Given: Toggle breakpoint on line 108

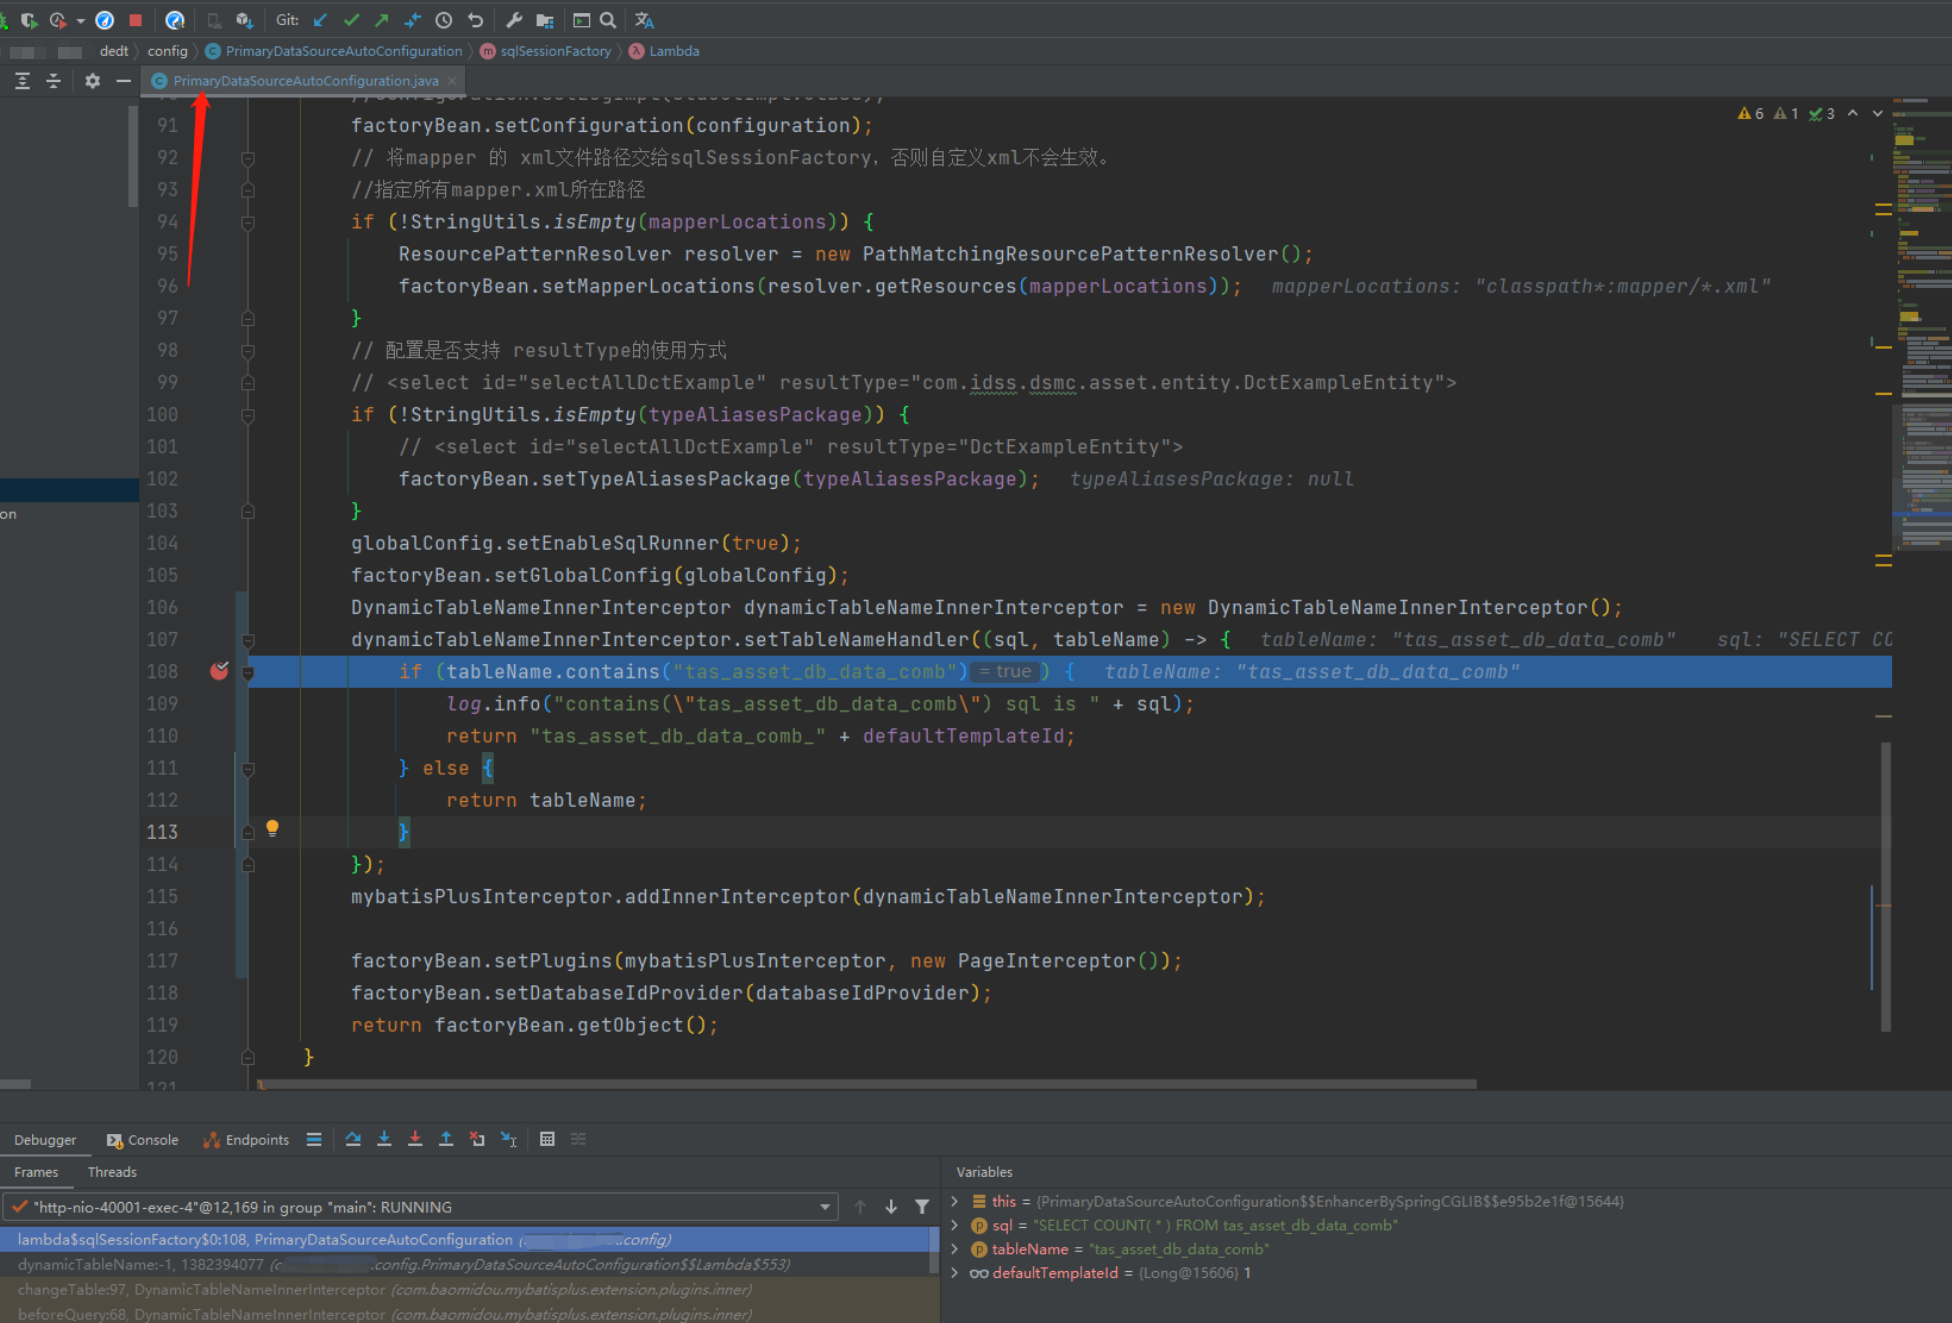Looking at the screenshot, I should [x=219, y=671].
